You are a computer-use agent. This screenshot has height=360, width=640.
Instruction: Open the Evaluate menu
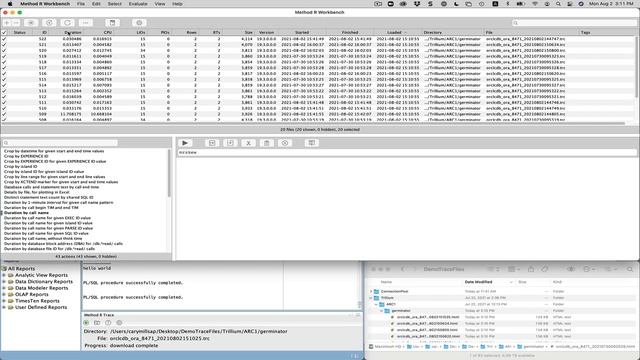pos(138,4)
